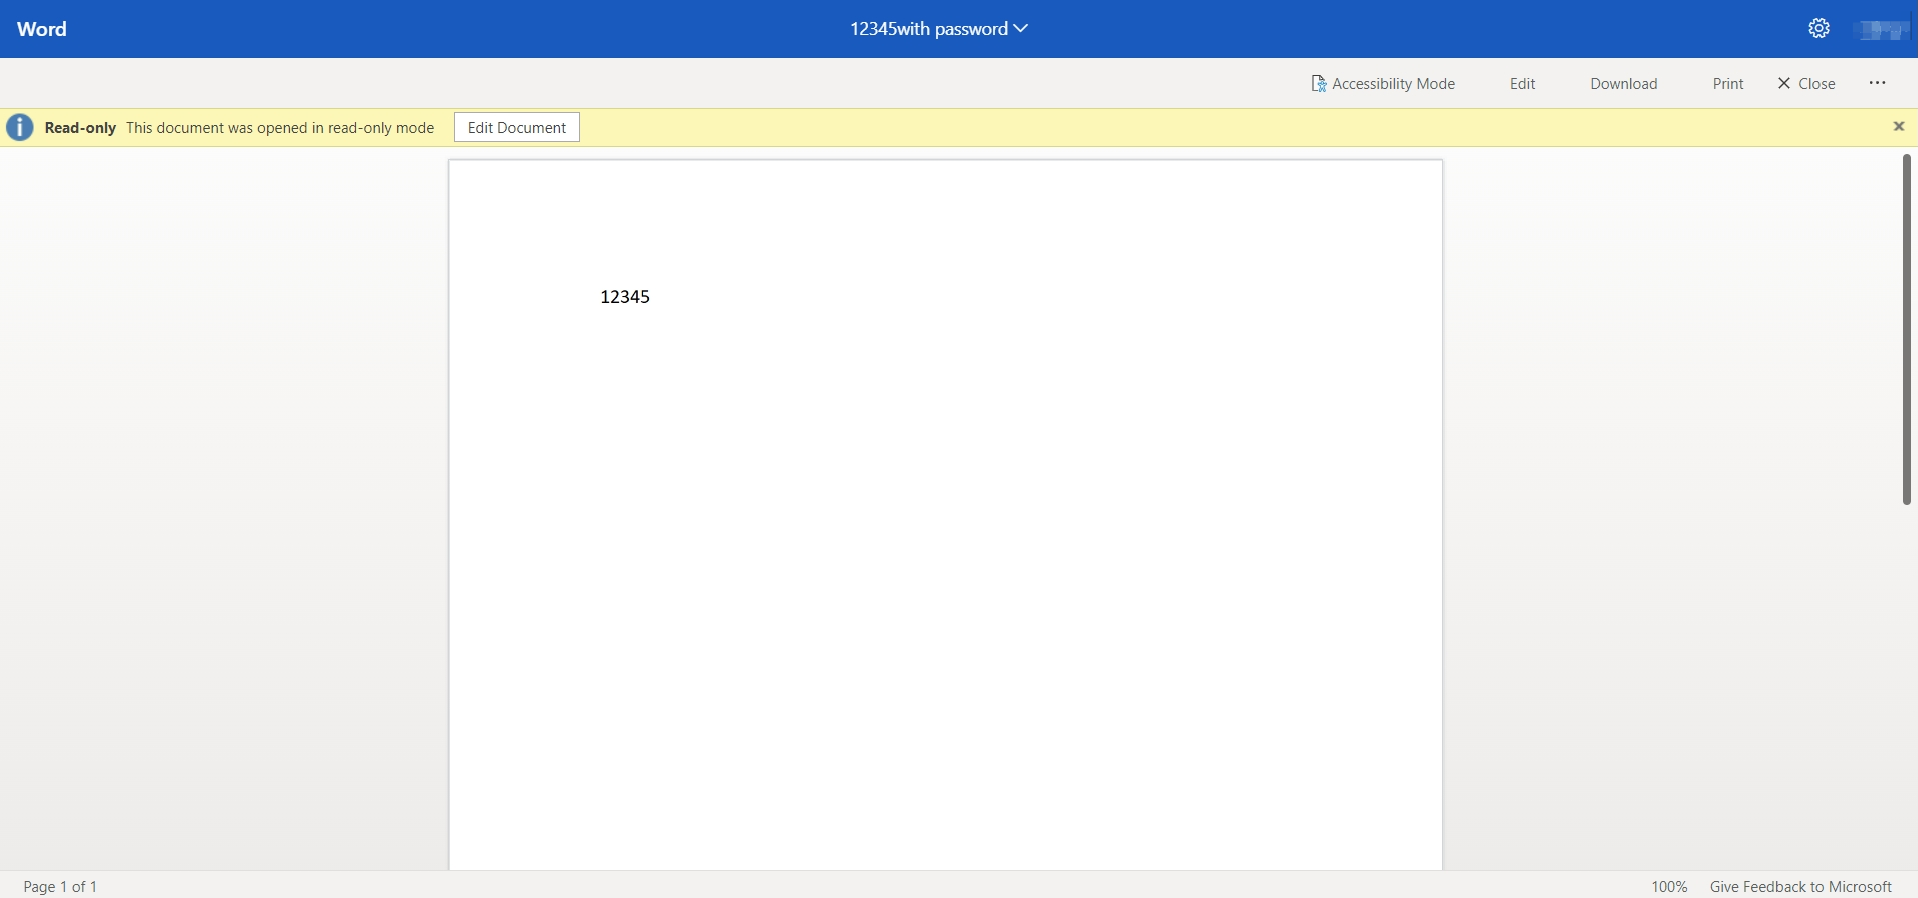The width and height of the screenshot is (1918, 898).
Task: Open Give Feedback to Microsoft link
Action: [1800, 886]
